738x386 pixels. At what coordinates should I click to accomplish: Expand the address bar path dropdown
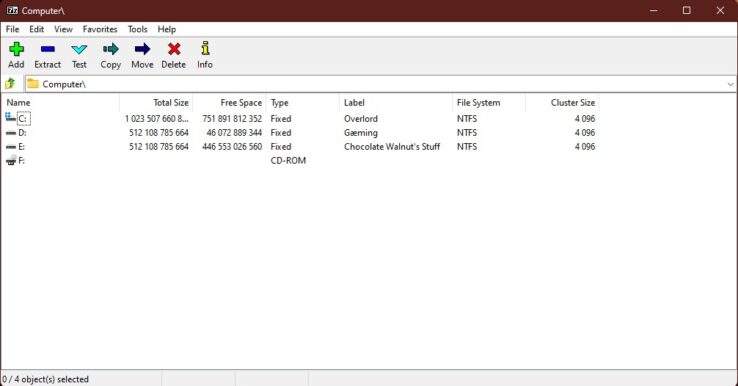pos(730,84)
